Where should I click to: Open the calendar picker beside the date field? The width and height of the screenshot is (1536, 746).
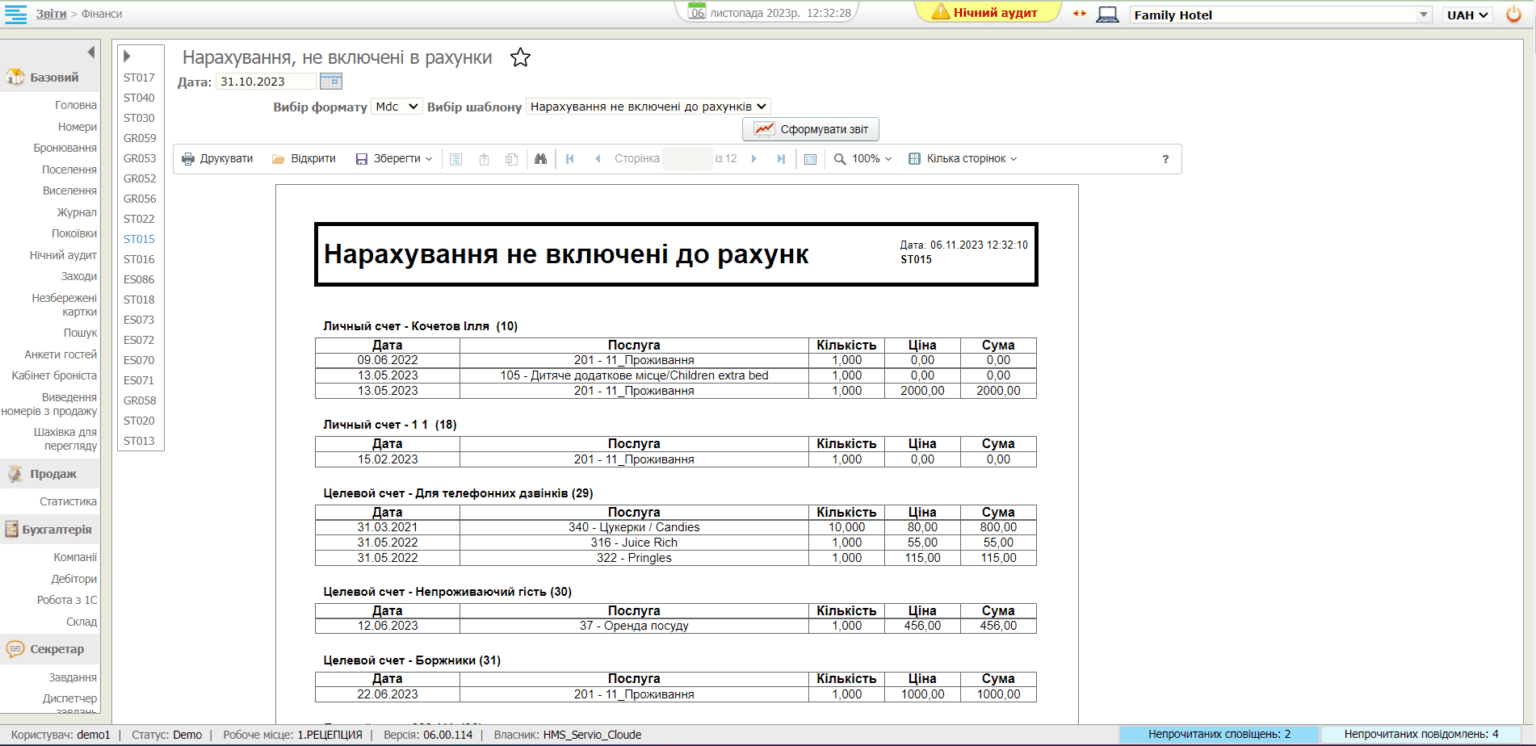[x=330, y=80]
